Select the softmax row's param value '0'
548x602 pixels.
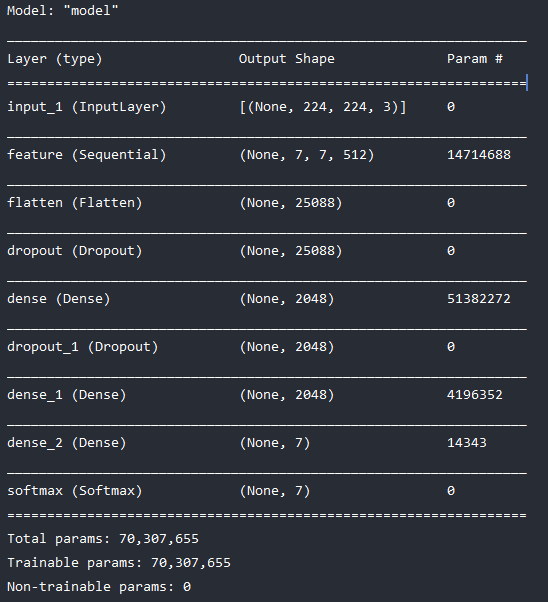coord(451,491)
